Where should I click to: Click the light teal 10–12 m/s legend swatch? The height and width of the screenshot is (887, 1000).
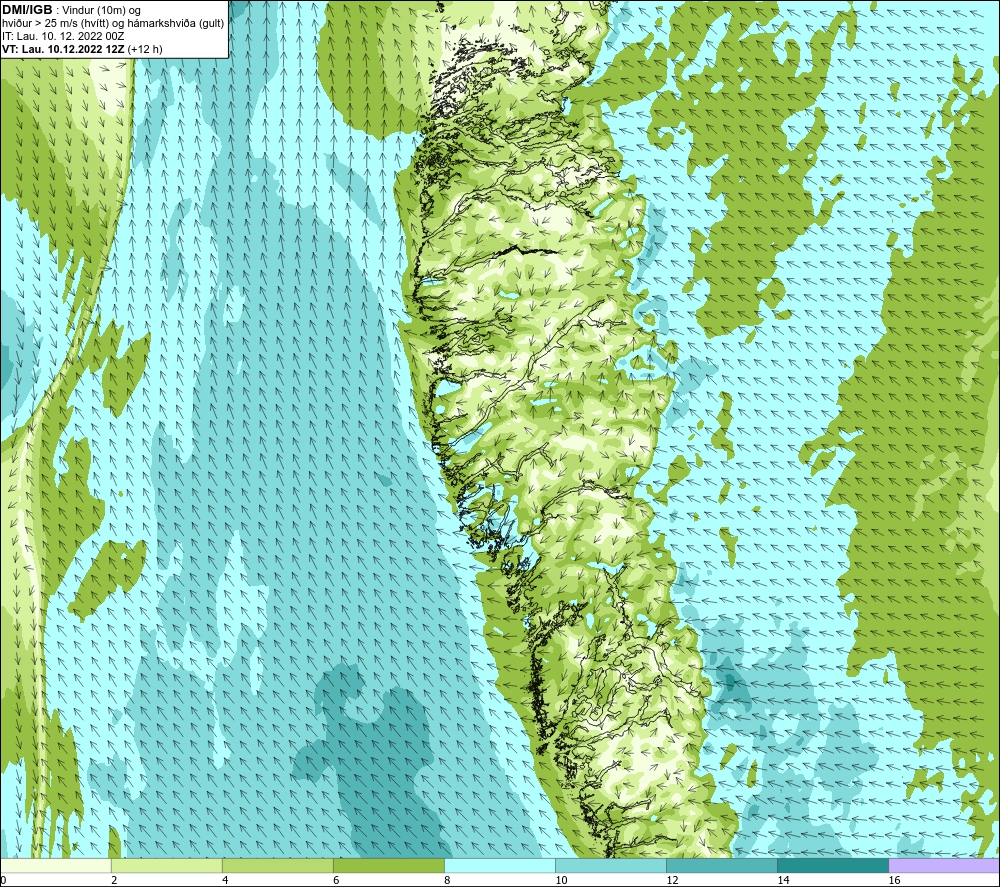tap(611, 865)
